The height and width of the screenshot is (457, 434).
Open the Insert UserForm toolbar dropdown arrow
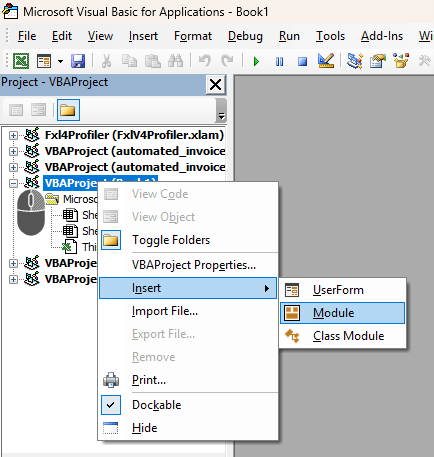point(60,61)
